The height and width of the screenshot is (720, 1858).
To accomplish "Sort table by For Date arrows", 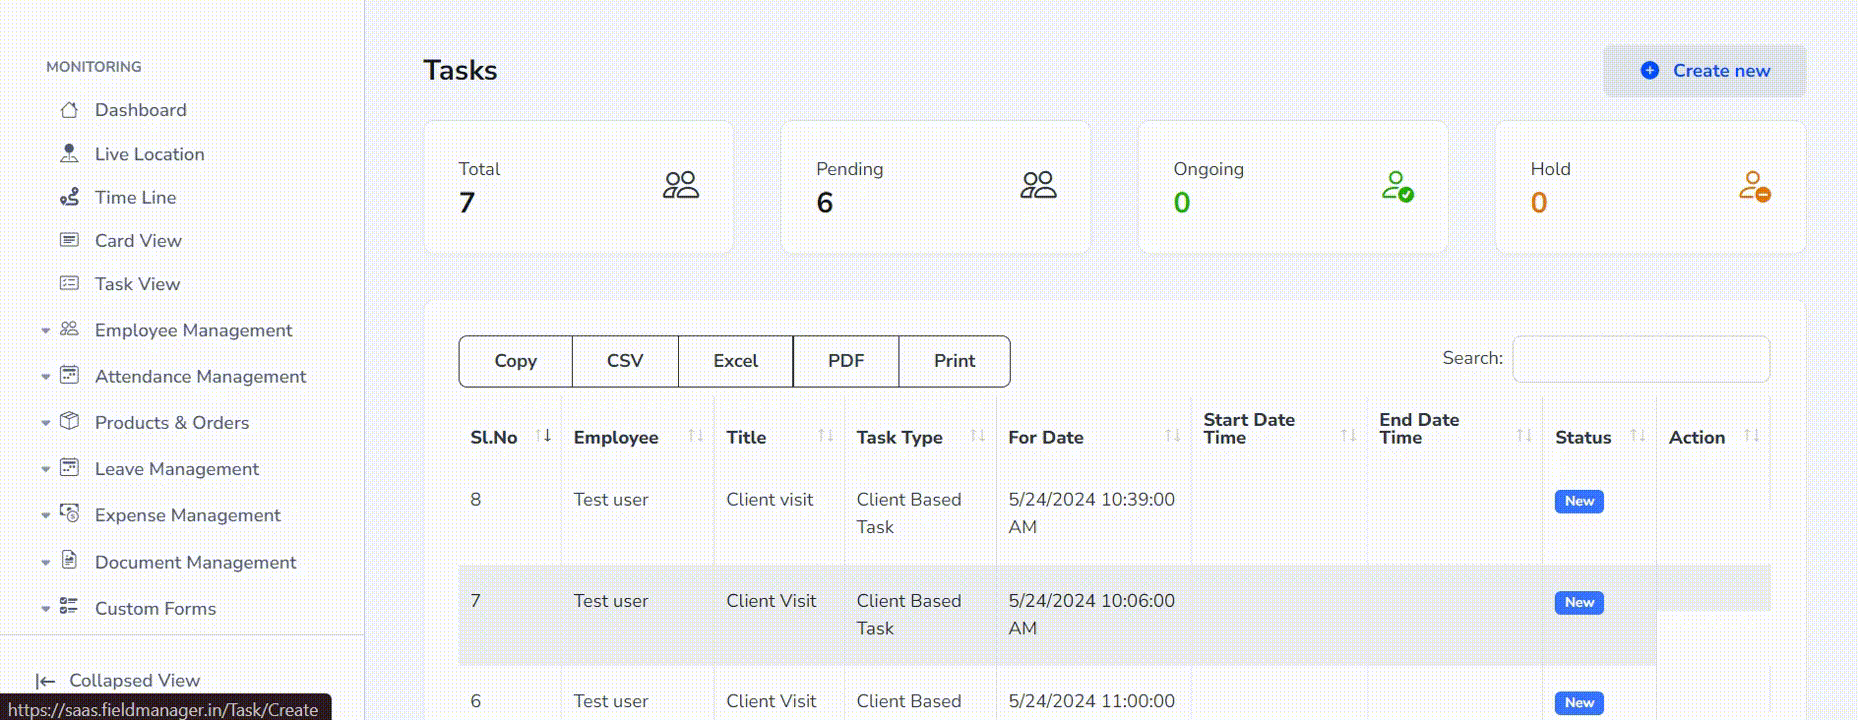I will (1173, 435).
